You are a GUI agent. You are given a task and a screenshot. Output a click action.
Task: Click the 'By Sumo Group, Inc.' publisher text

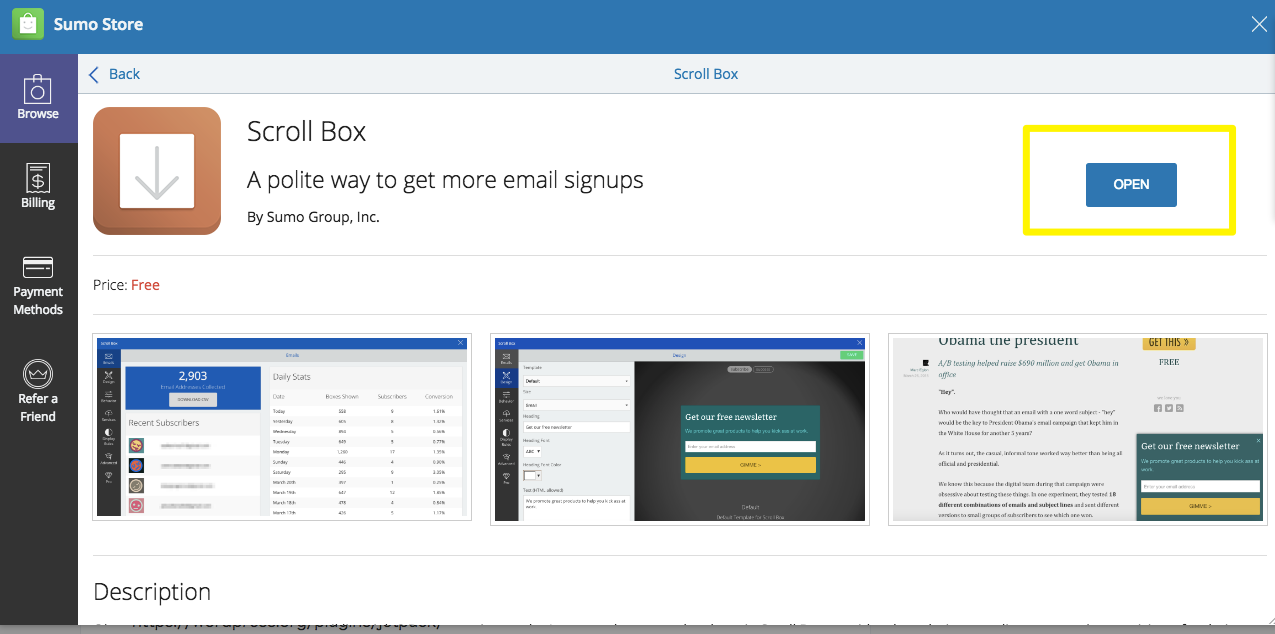(x=313, y=216)
